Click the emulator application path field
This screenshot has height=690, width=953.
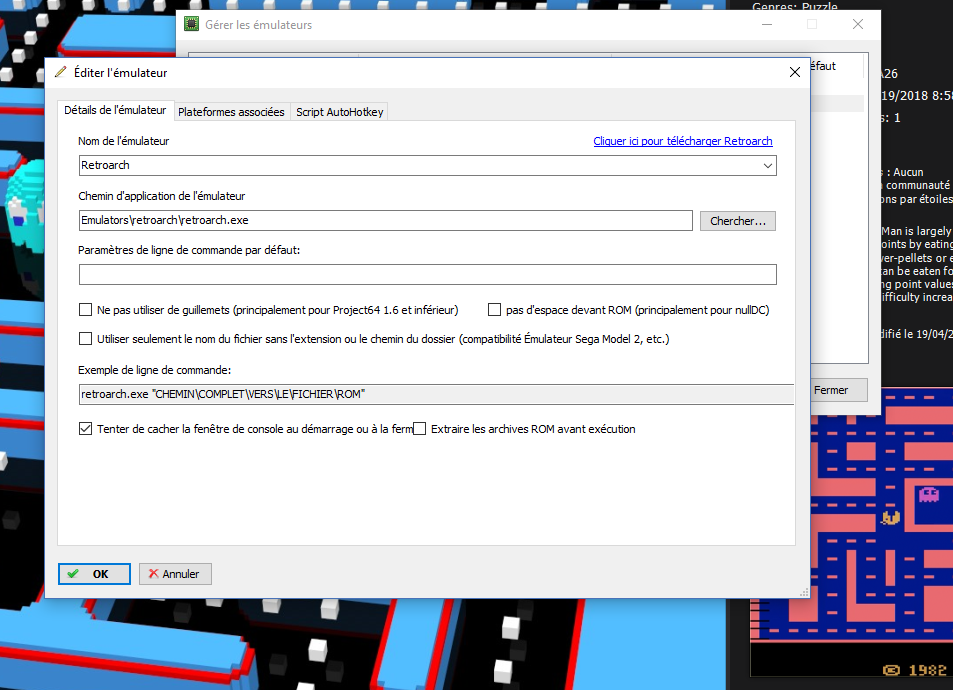[x=385, y=220]
